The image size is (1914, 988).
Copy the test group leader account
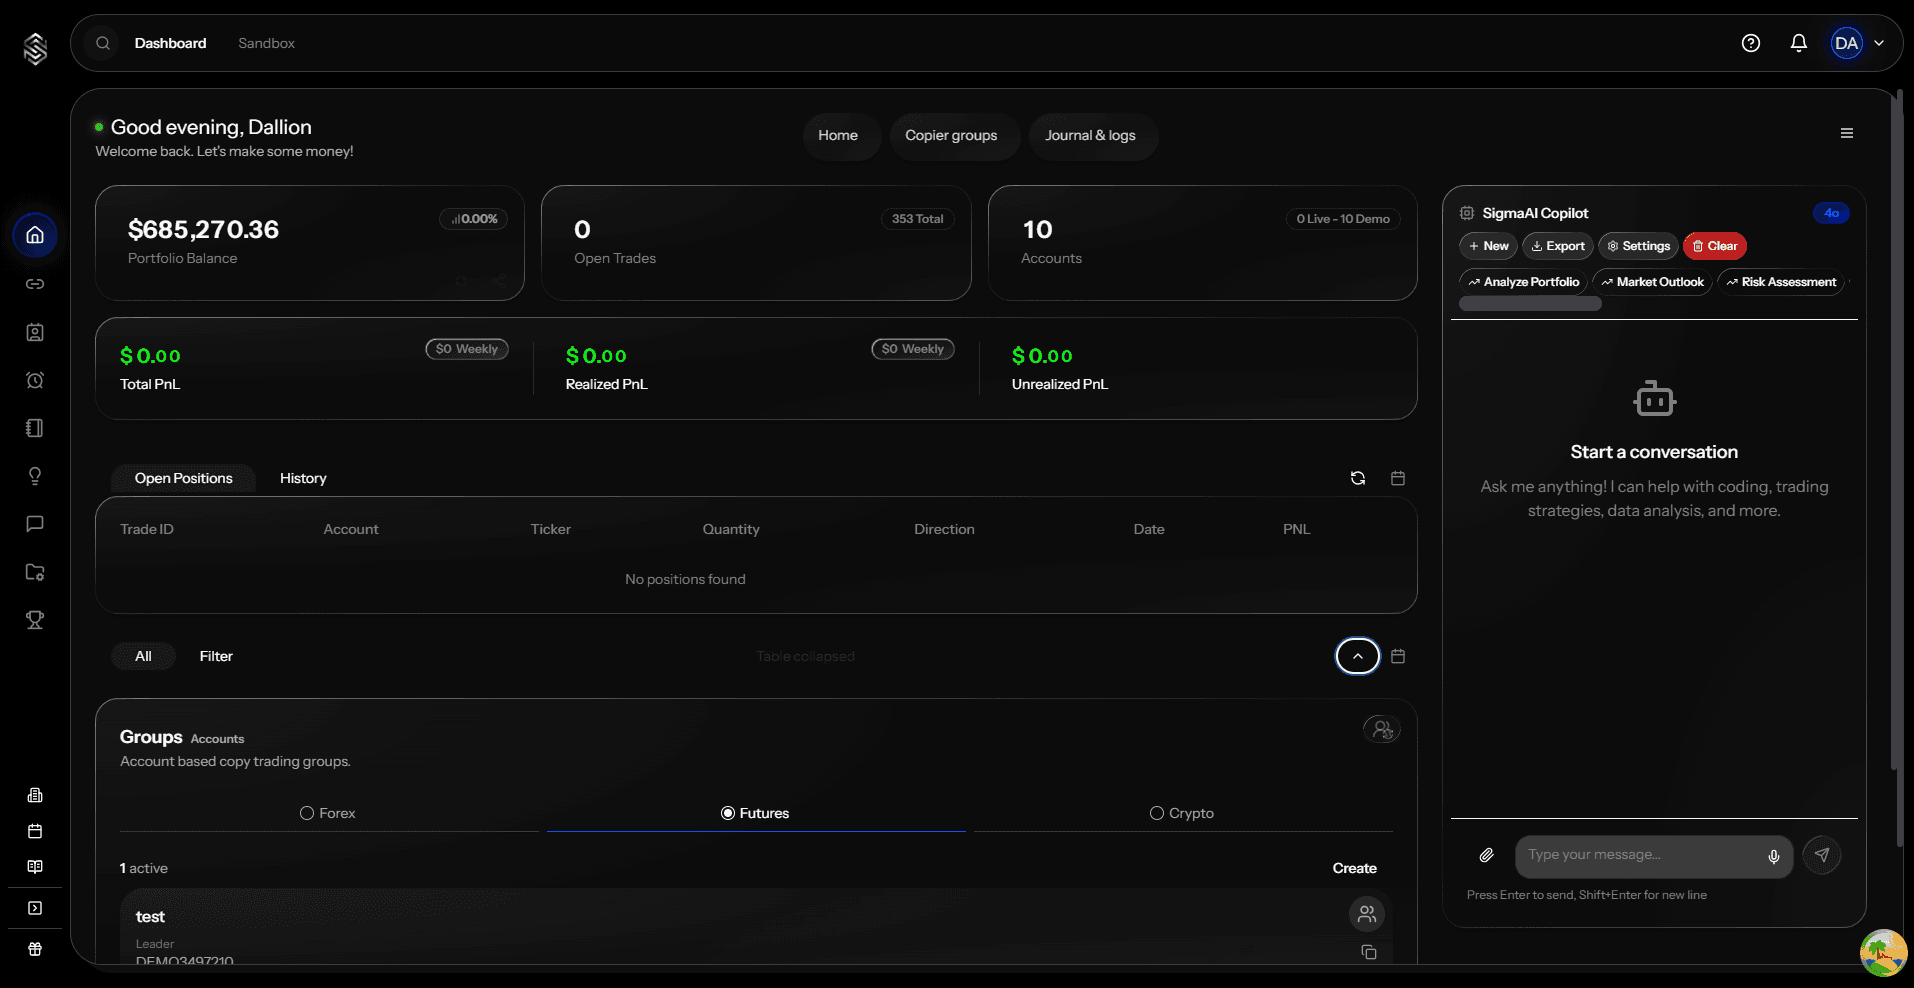1369,952
